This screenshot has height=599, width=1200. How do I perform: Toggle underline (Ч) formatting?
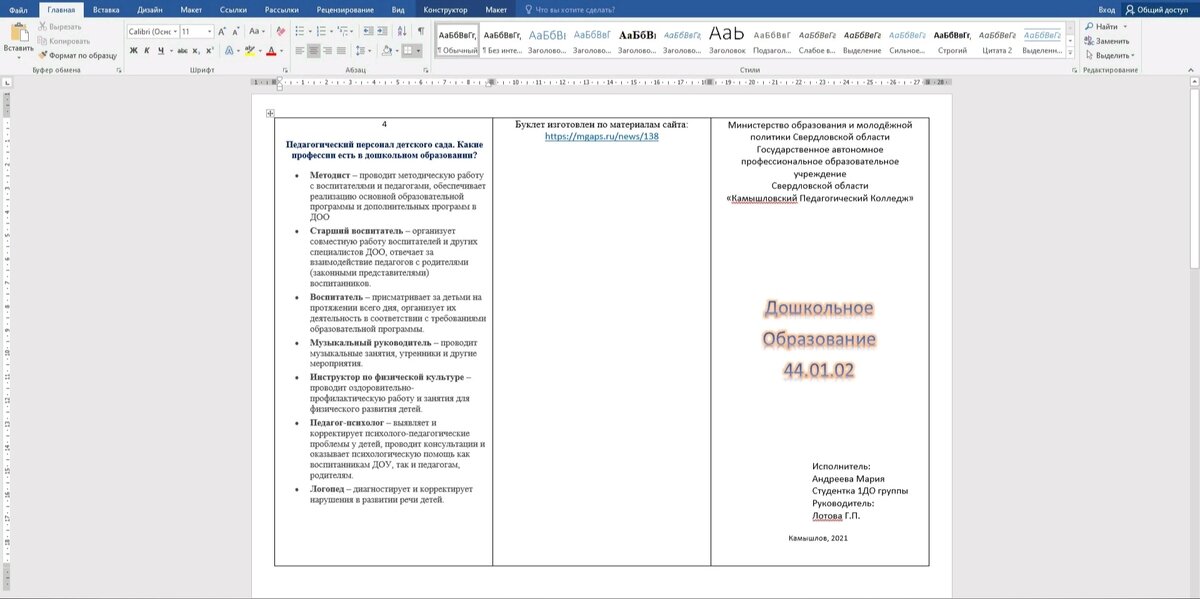(x=160, y=51)
